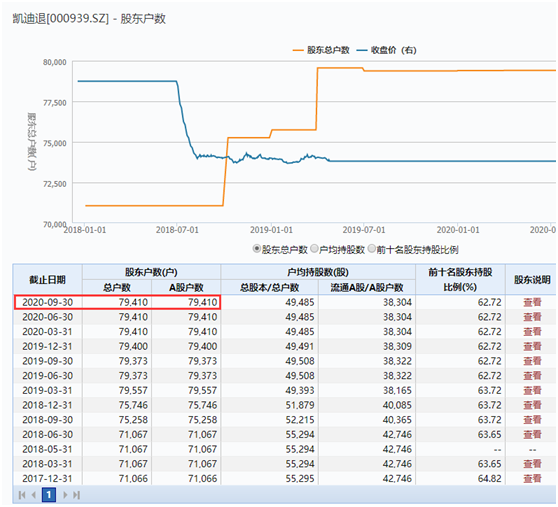Select 前十名股东持股比例 radio option
The width and height of the screenshot is (558, 507).
[x=372, y=249]
